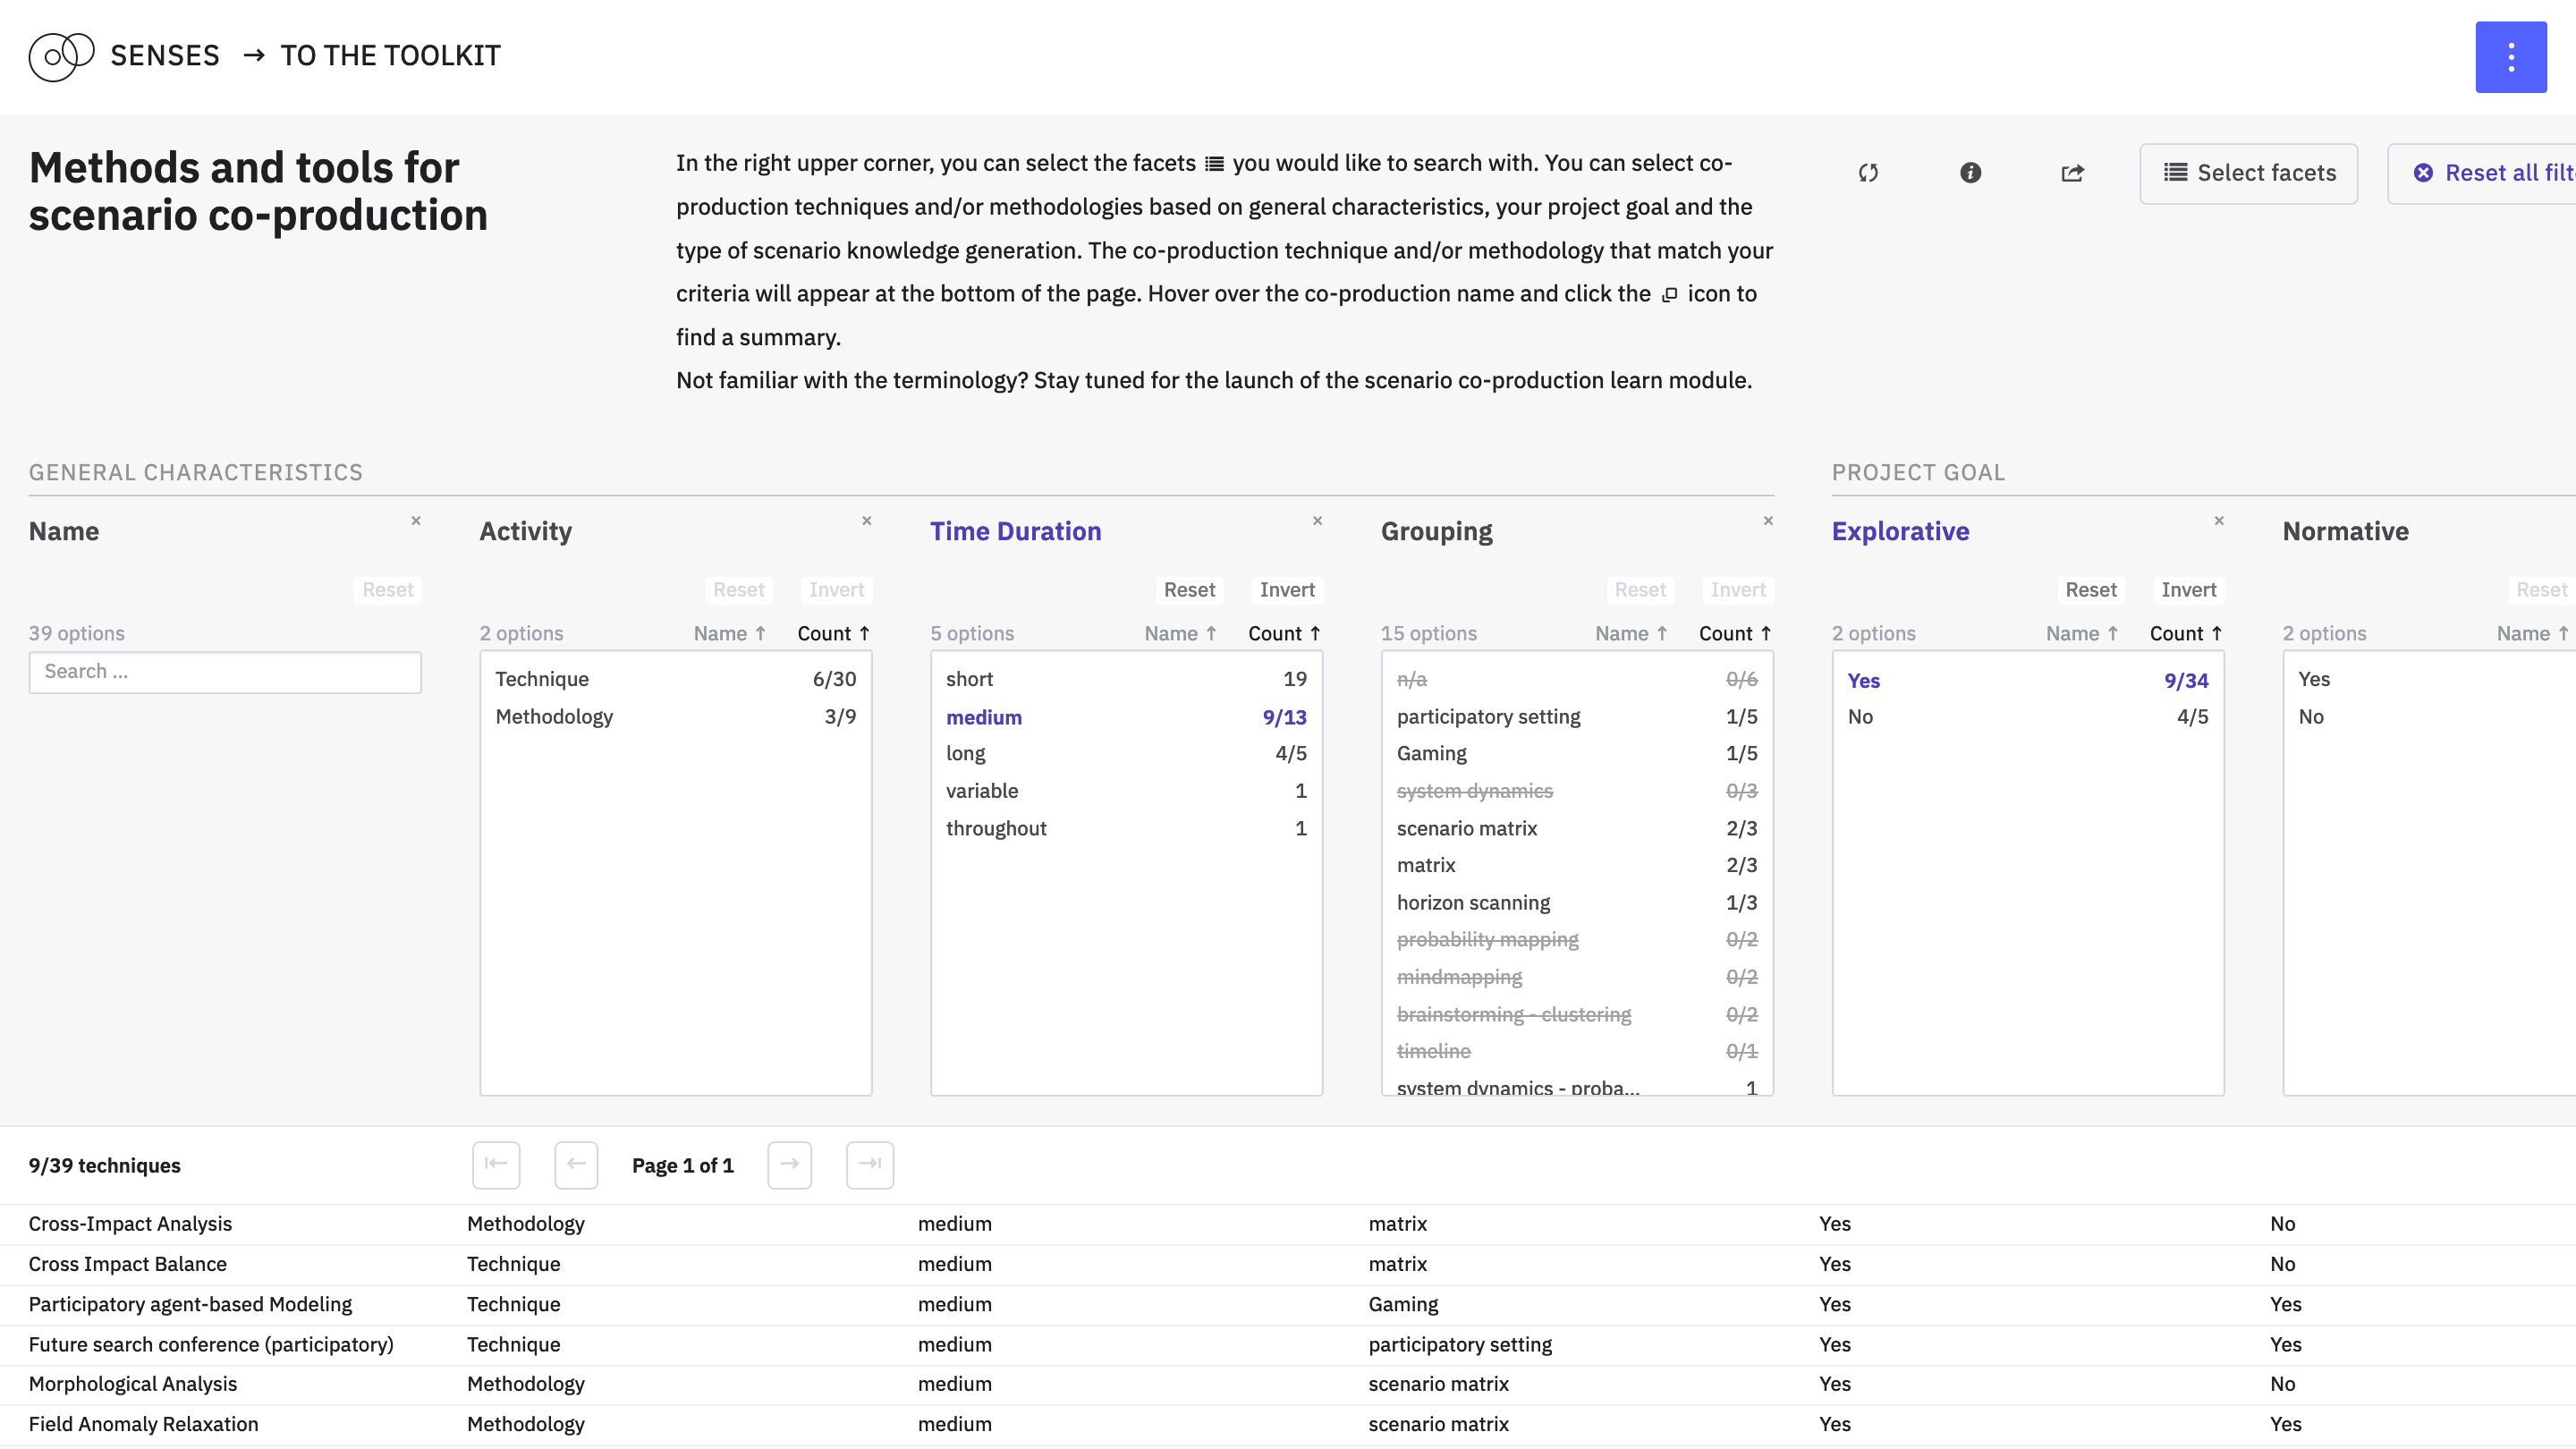Image resolution: width=2576 pixels, height=1449 pixels.
Task: Select the Technique activity option
Action: (542, 679)
